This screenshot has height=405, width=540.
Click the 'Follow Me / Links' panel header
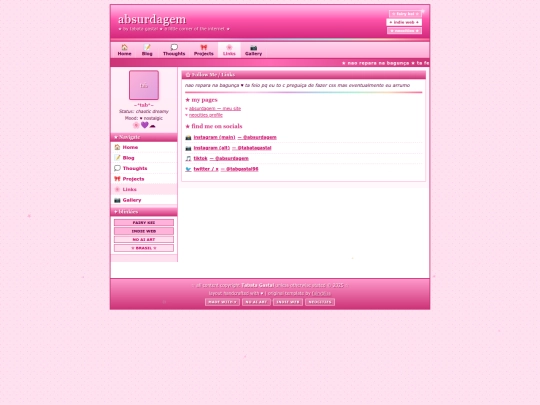pyautogui.click(x=303, y=75)
